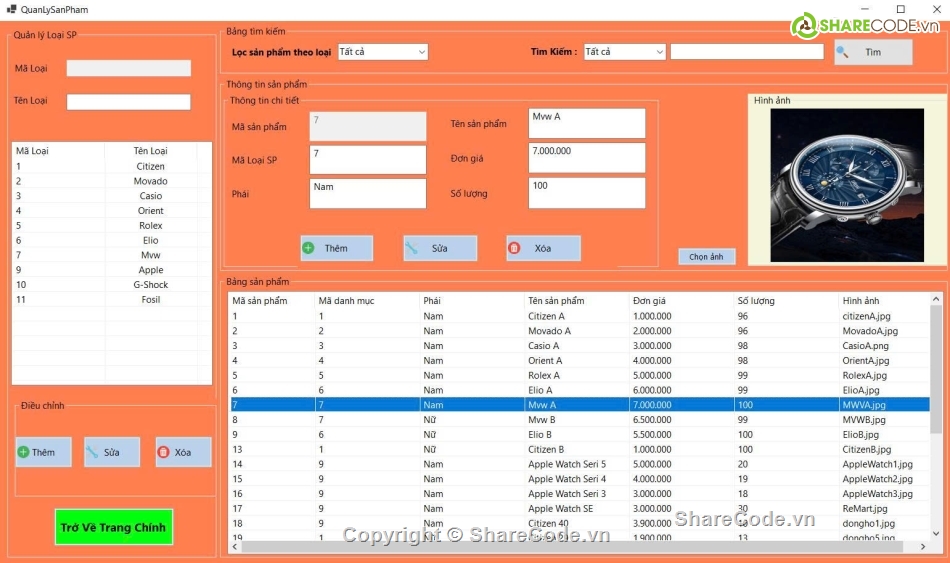
Task: Click green plus icon in product Thêm button
Action: click(308, 248)
